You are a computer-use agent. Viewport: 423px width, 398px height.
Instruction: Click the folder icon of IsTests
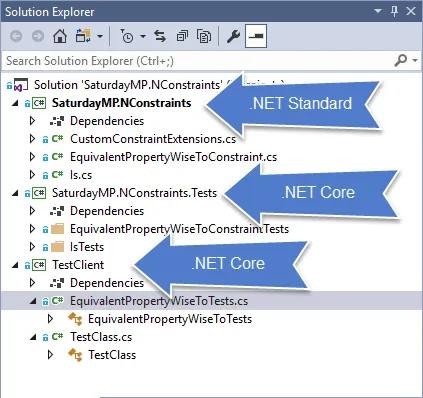tap(58, 247)
